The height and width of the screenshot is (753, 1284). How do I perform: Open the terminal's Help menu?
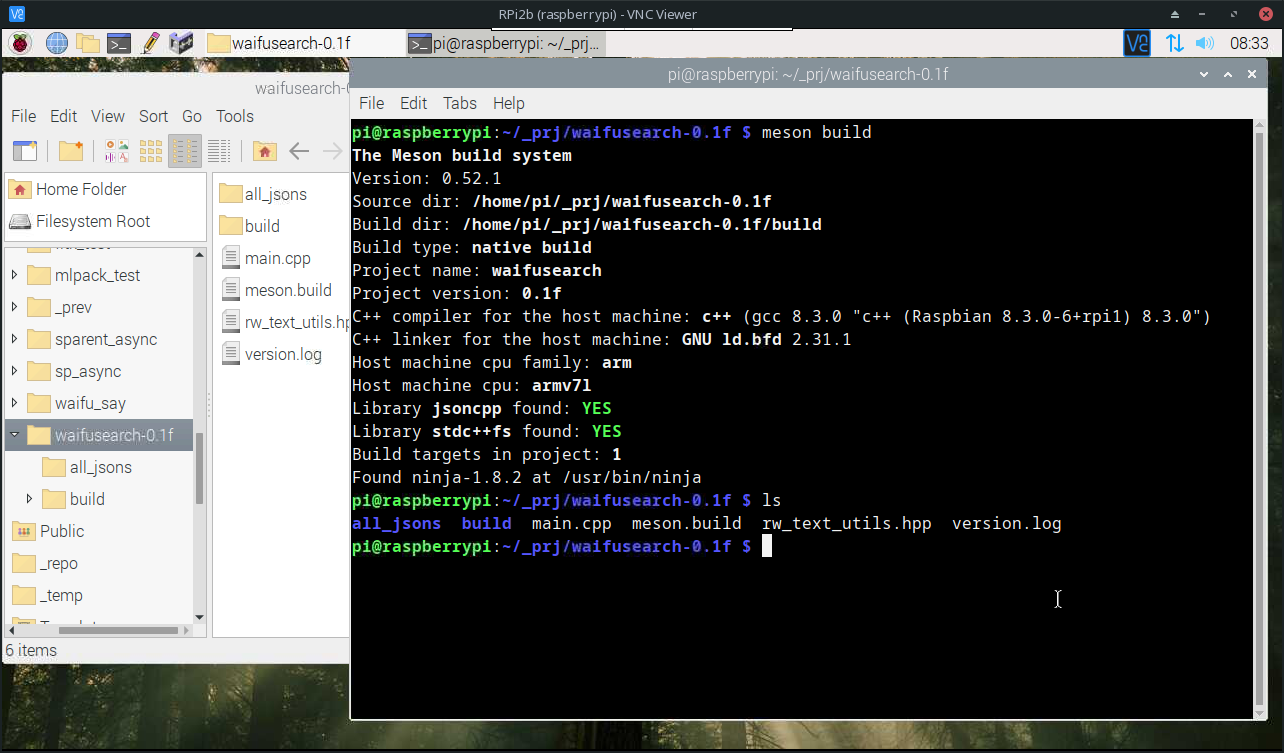tap(508, 103)
